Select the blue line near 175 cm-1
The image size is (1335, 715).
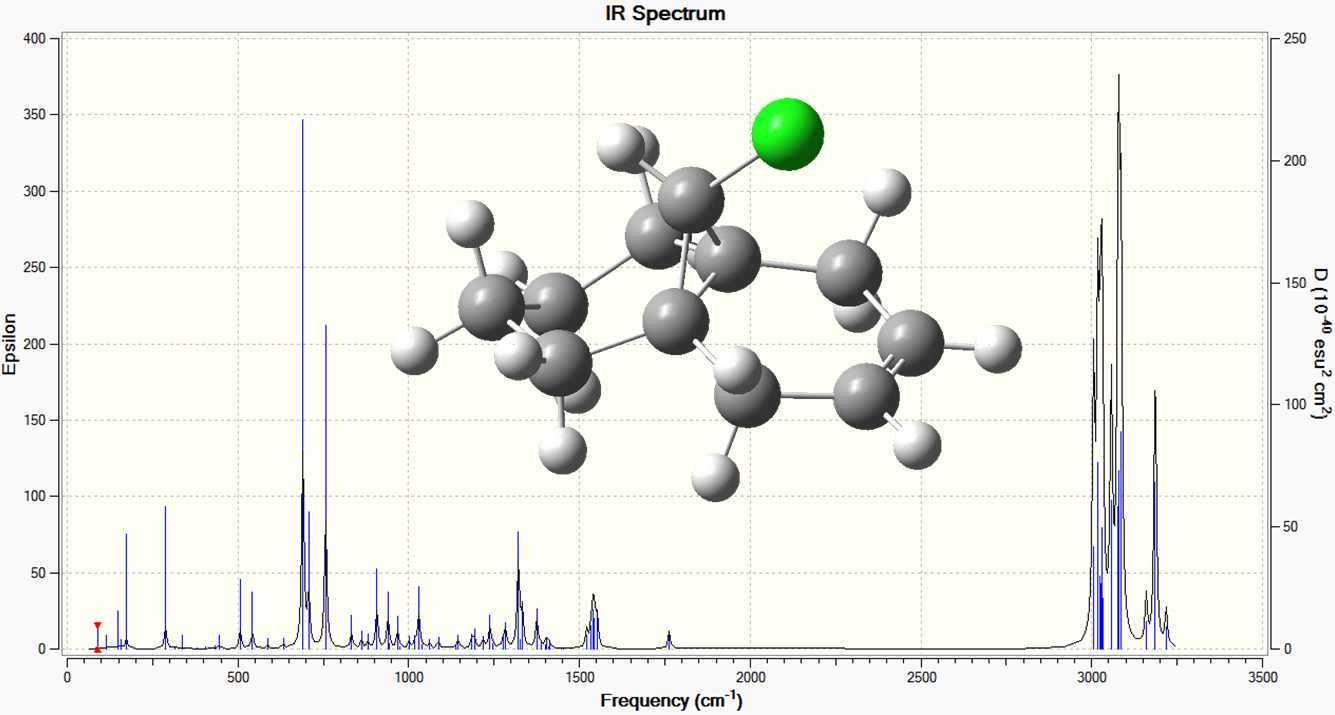click(126, 591)
